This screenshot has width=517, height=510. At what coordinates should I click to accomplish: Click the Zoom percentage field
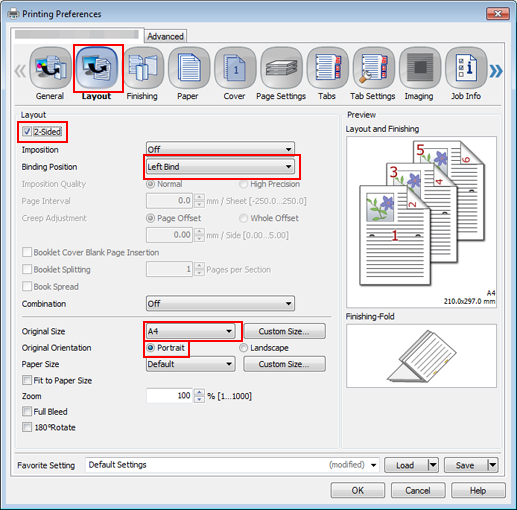169,396
